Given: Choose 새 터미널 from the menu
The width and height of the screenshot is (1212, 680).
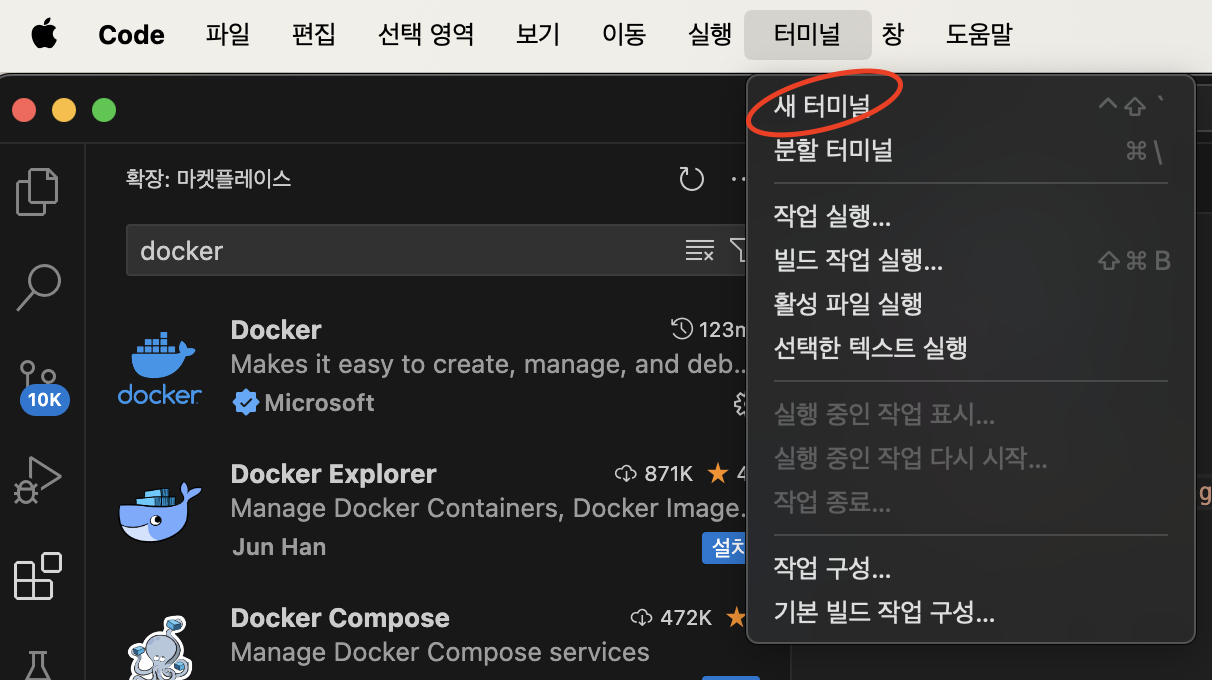Looking at the screenshot, I should pos(971,105).
